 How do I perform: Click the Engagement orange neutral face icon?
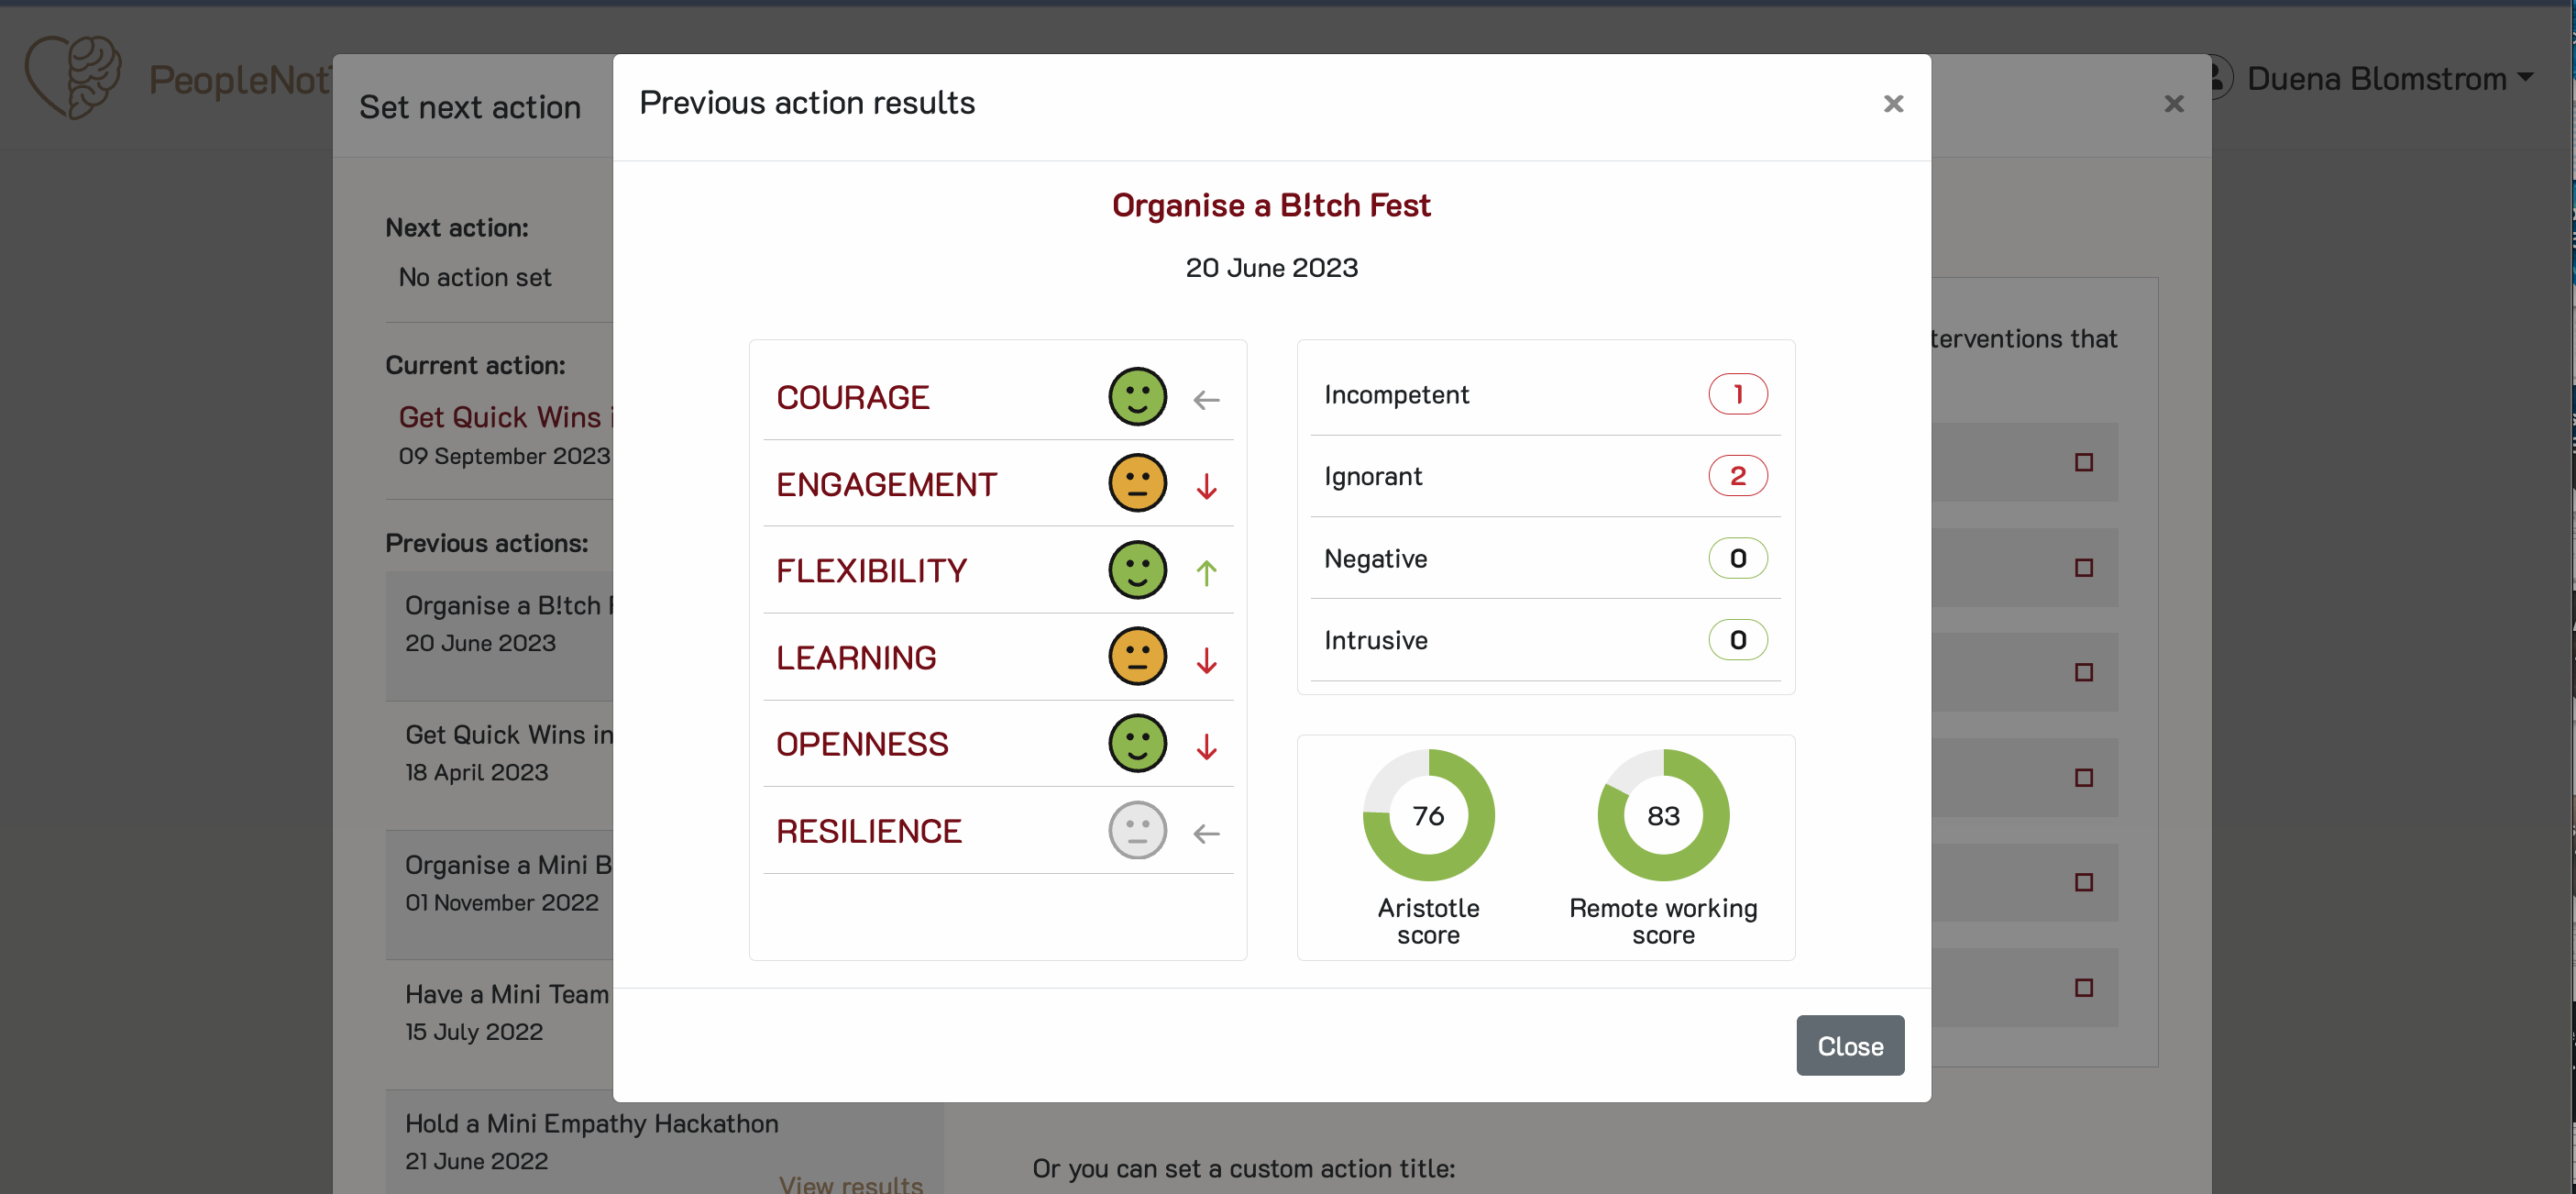coord(1137,482)
